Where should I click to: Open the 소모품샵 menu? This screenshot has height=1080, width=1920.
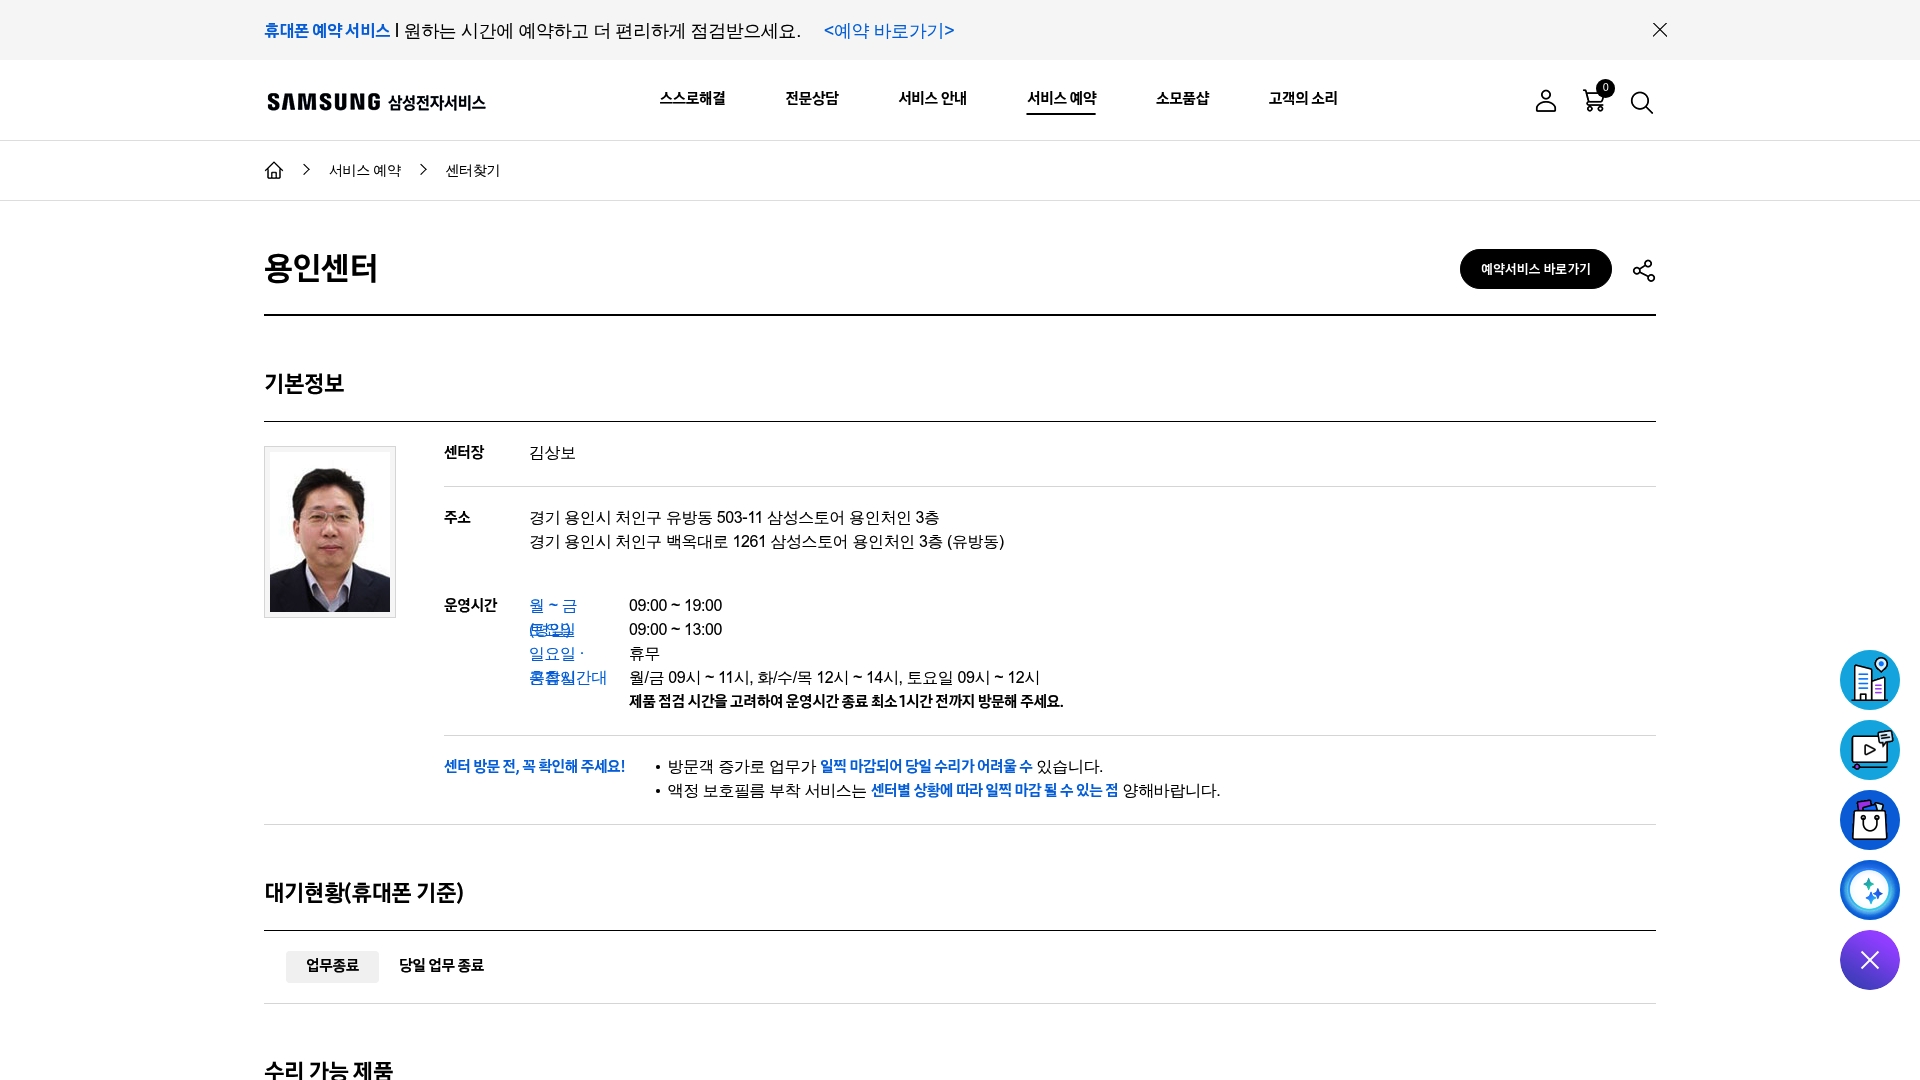coord(1182,98)
